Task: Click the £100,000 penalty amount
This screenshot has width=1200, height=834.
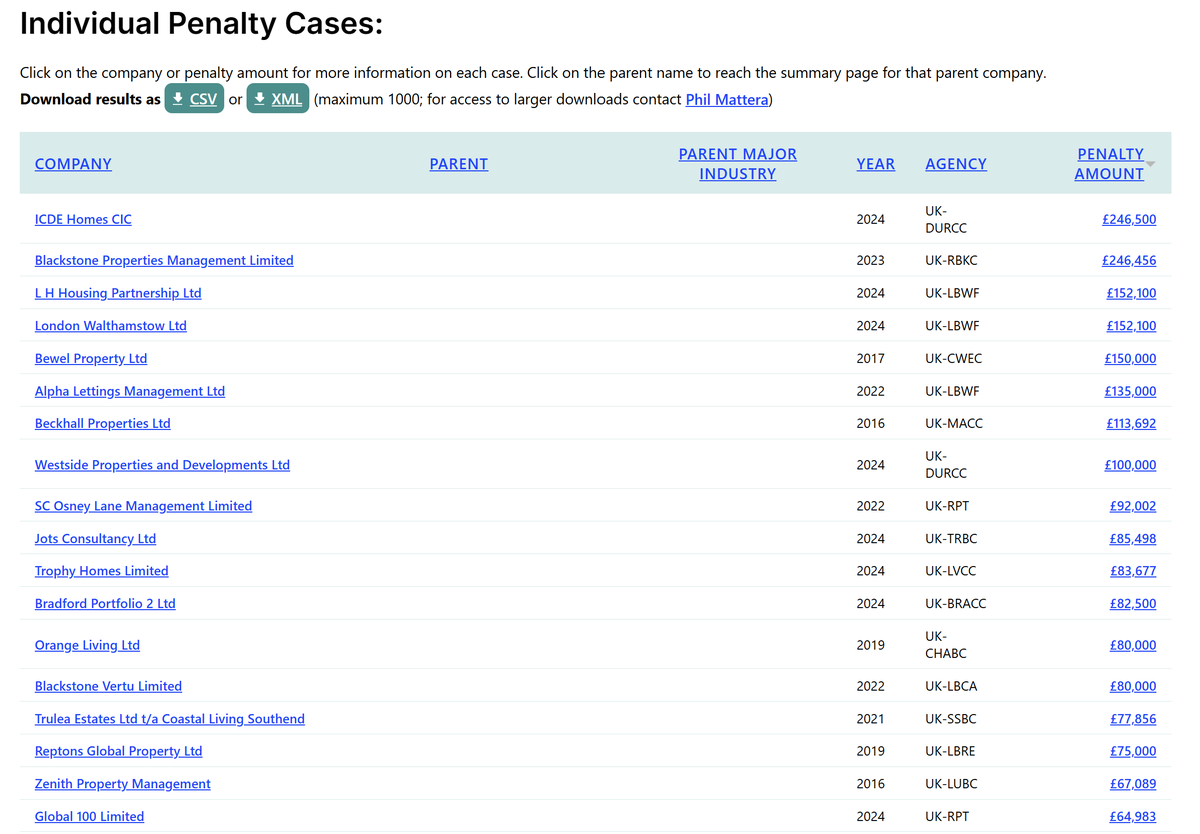Action: (1130, 465)
